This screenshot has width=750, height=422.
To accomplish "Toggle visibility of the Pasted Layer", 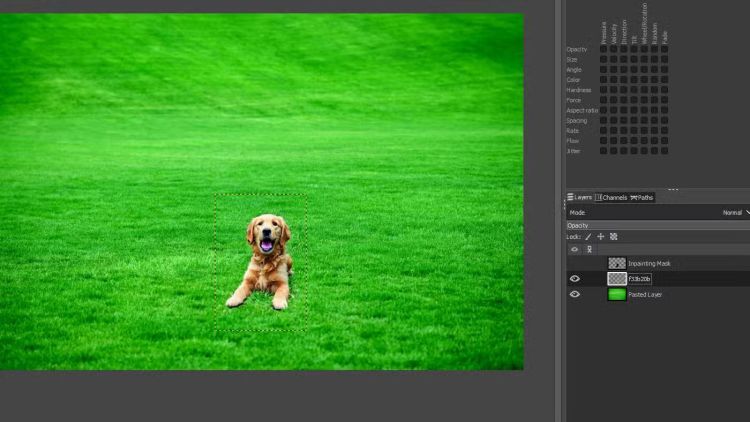I will 574,295.
